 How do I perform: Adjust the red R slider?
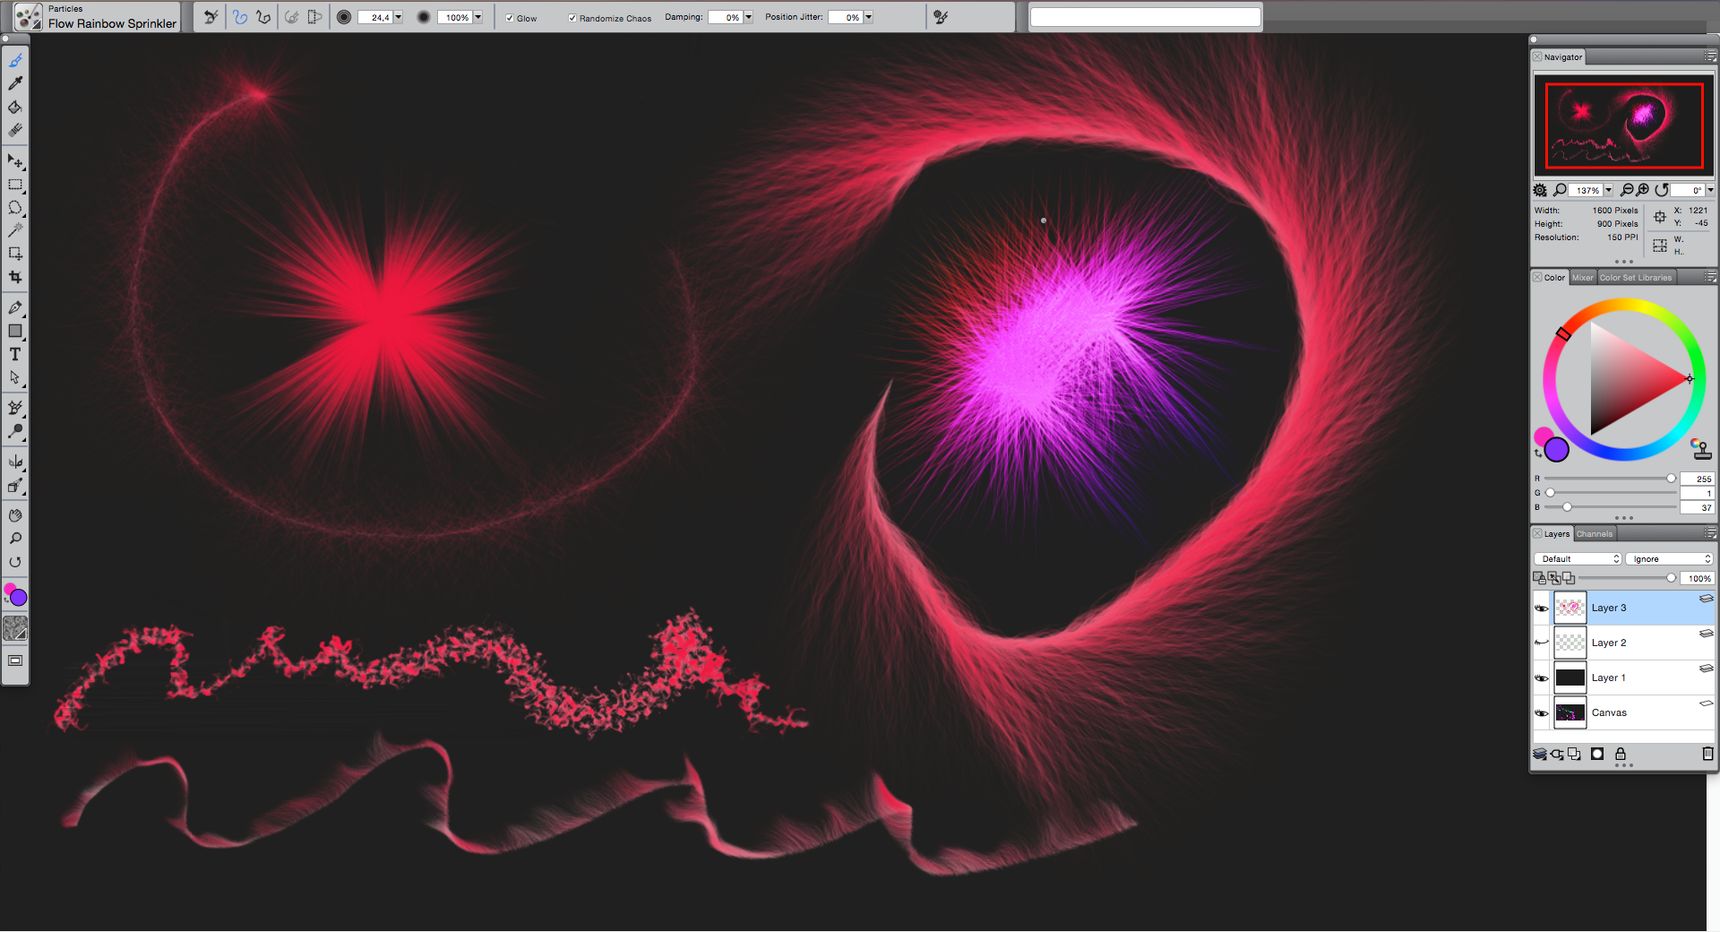(x=1610, y=479)
